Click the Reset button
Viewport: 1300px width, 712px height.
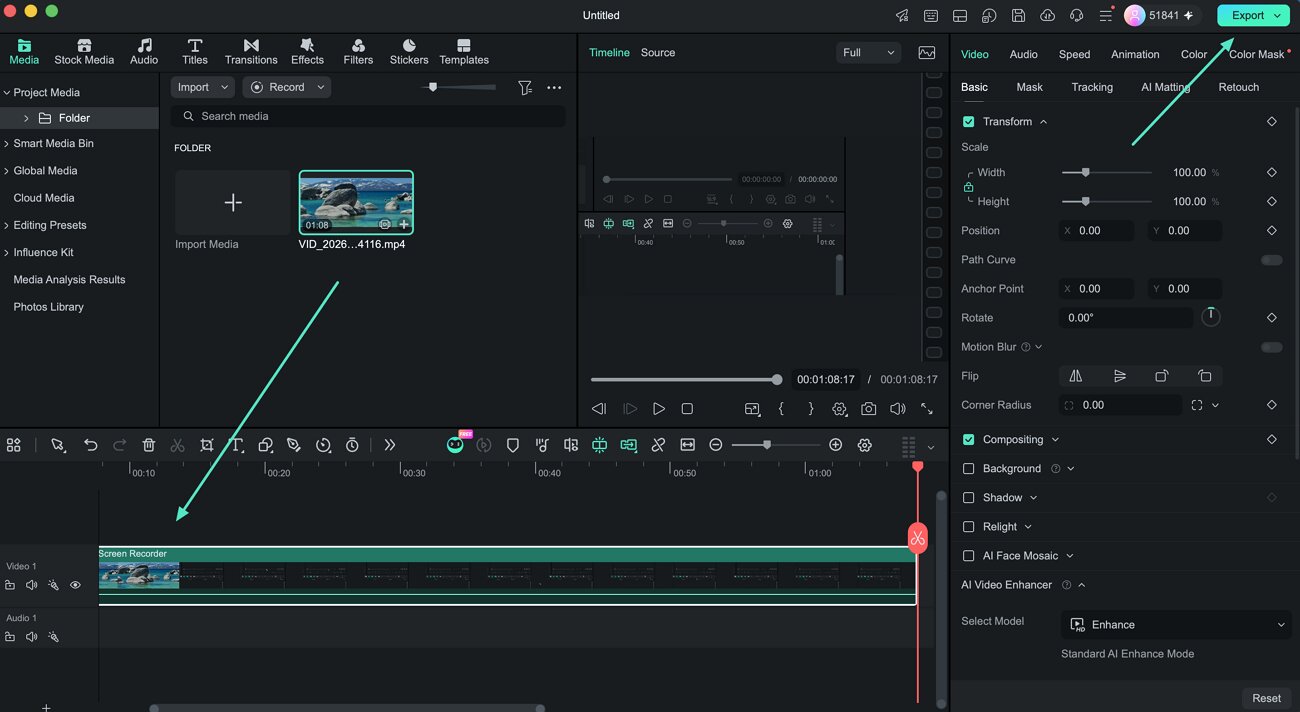1266,698
